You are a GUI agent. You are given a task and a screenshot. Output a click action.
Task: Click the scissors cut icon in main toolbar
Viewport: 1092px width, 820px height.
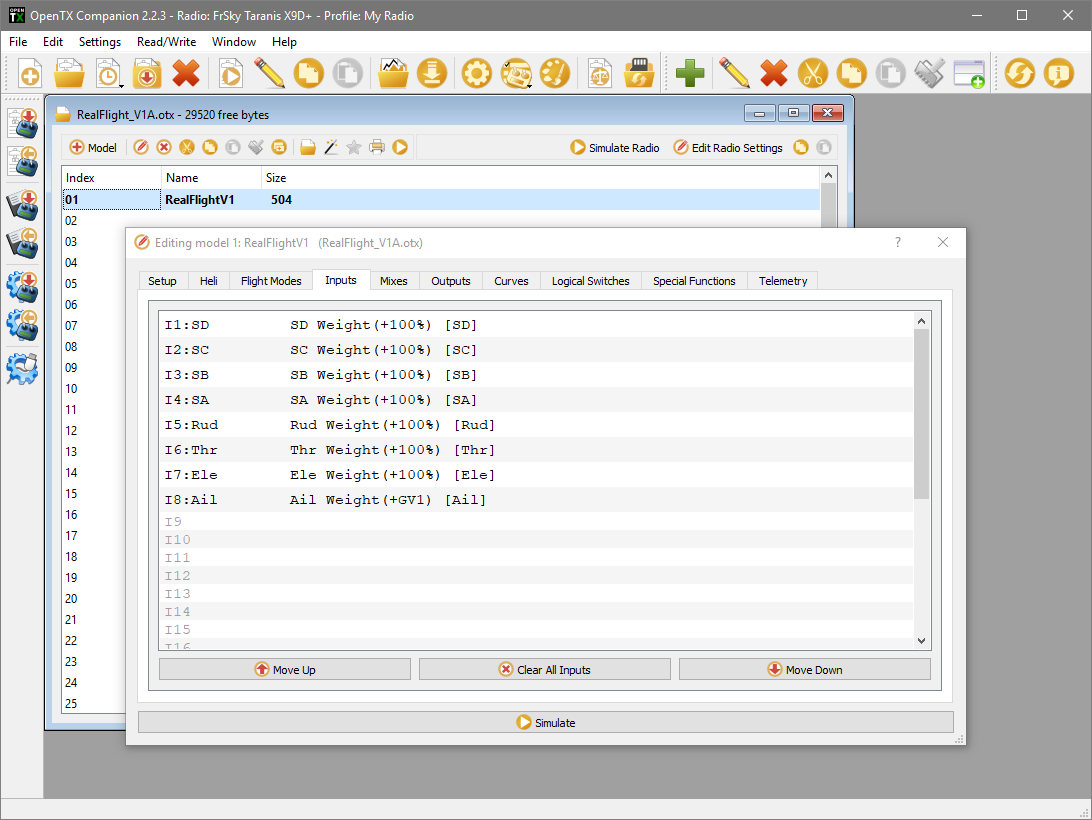(x=813, y=73)
